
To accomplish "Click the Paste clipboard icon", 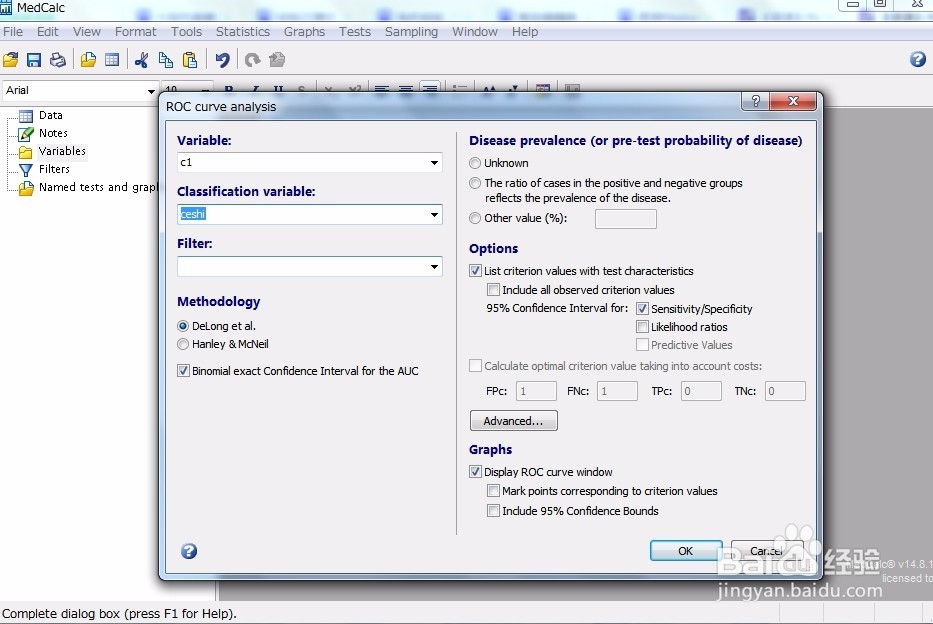I will (190, 59).
